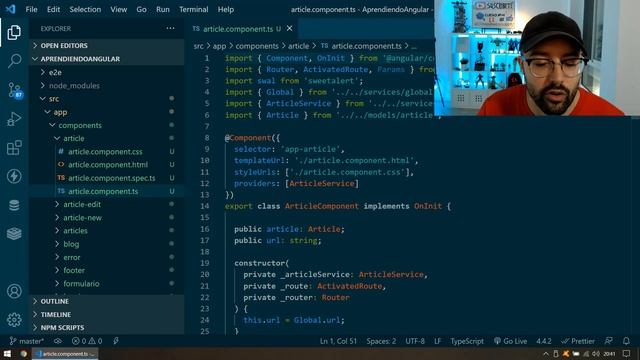This screenshot has width=640, height=360.
Task: Click the master branch status item
Action: [x=27, y=341]
